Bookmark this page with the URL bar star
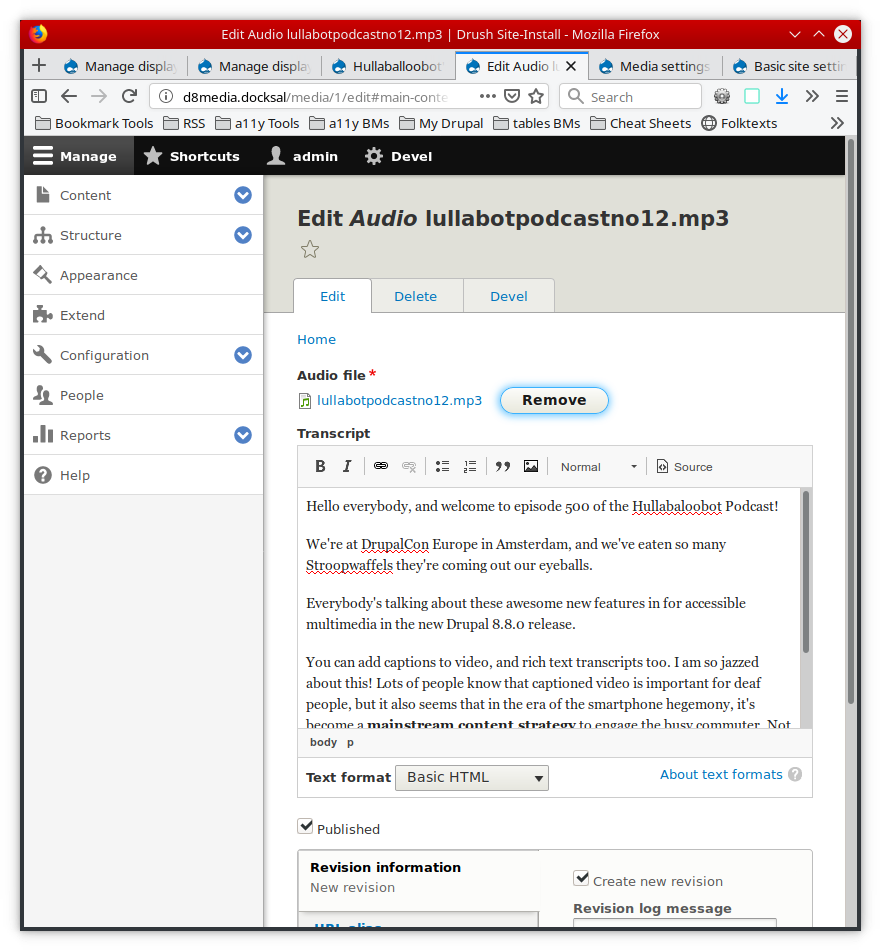 click(x=536, y=96)
